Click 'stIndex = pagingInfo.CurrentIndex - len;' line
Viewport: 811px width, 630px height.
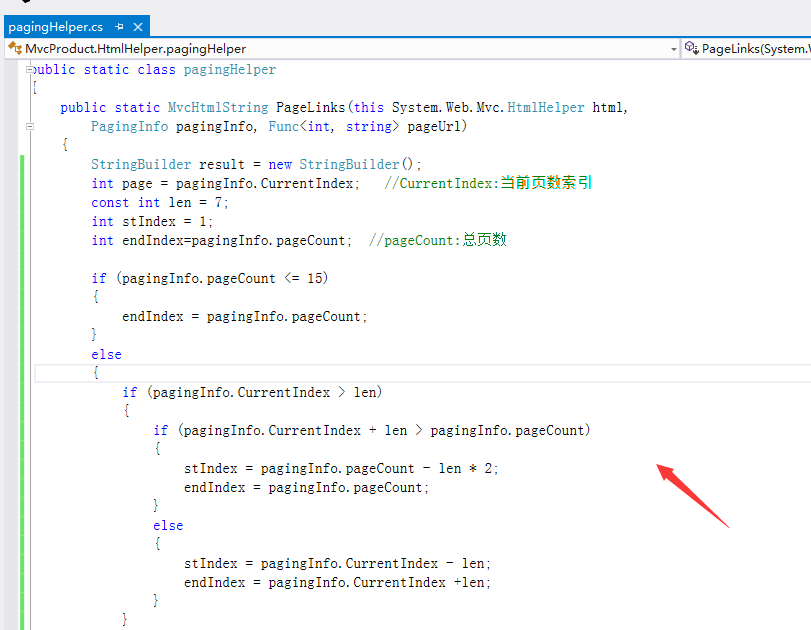[x=337, y=563]
